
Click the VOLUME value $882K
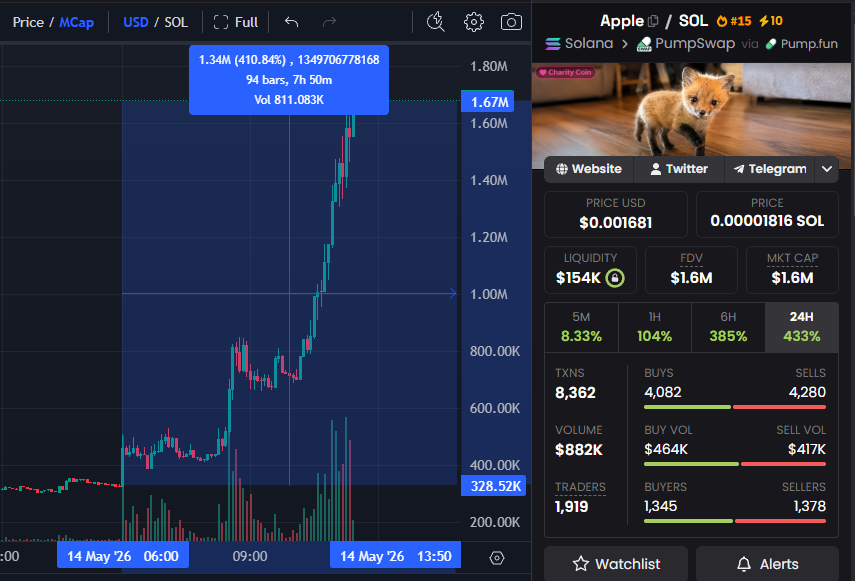pyautogui.click(x=579, y=450)
